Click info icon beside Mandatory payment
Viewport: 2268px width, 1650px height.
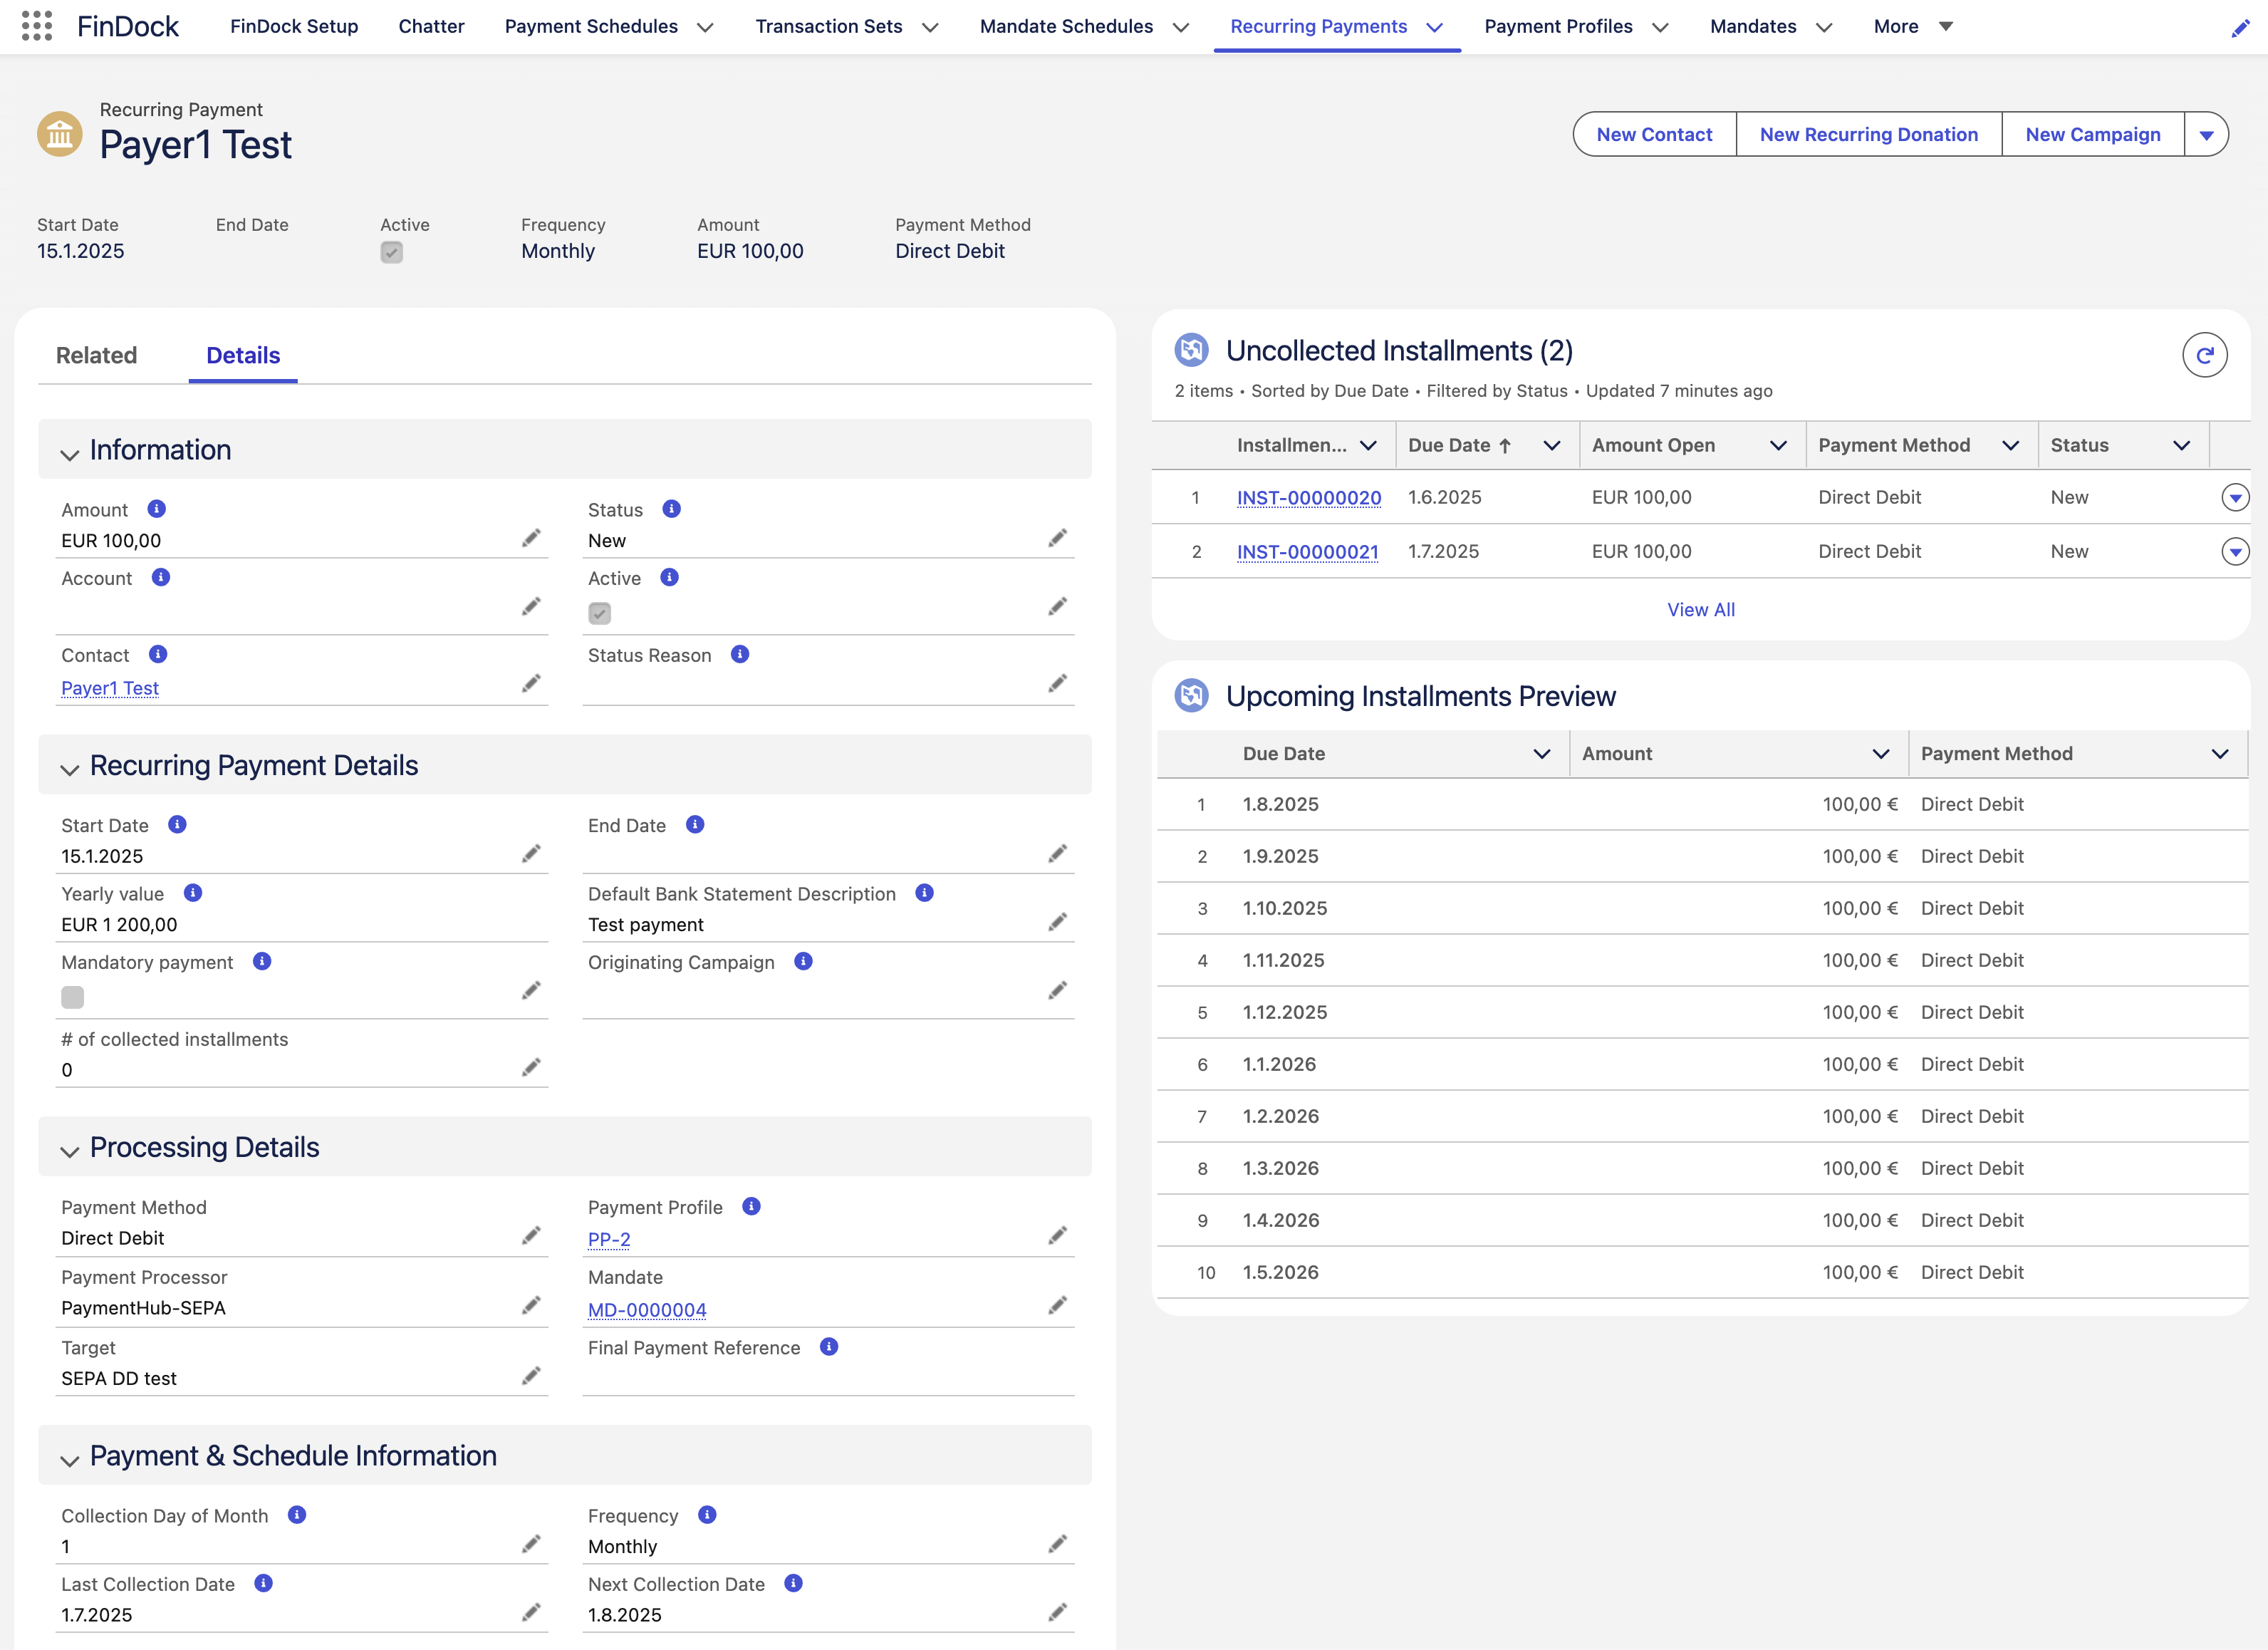[x=261, y=962]
